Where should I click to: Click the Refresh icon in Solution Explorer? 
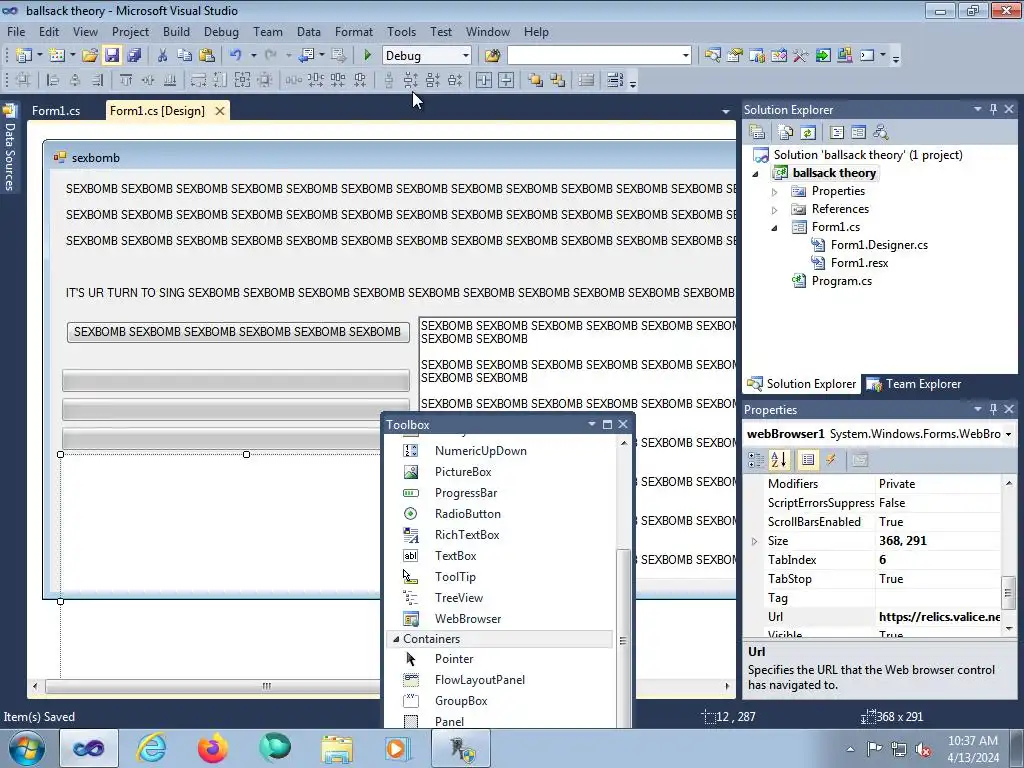[x=808, y=133]
